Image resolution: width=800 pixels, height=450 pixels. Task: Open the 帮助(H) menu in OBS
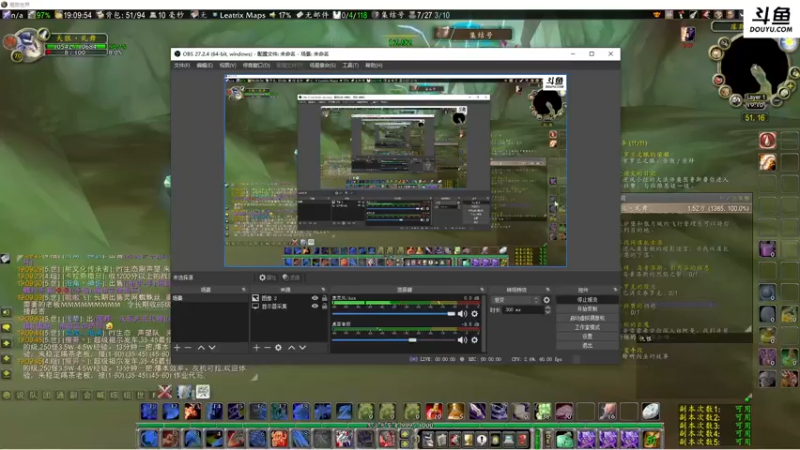click(373, 65)
